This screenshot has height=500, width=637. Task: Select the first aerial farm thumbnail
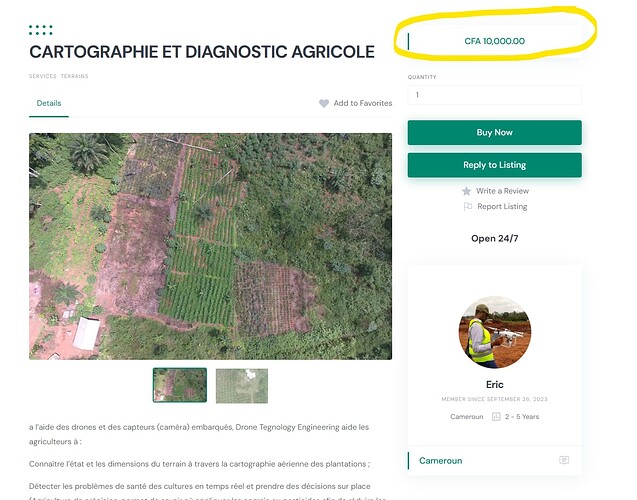[180, 385]
